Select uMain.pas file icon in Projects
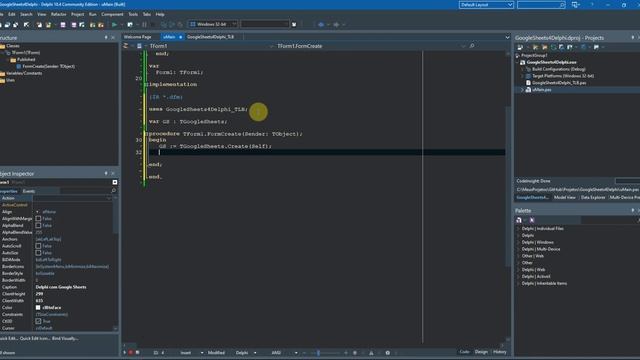The image size is (640, 360). coord(528,90)
